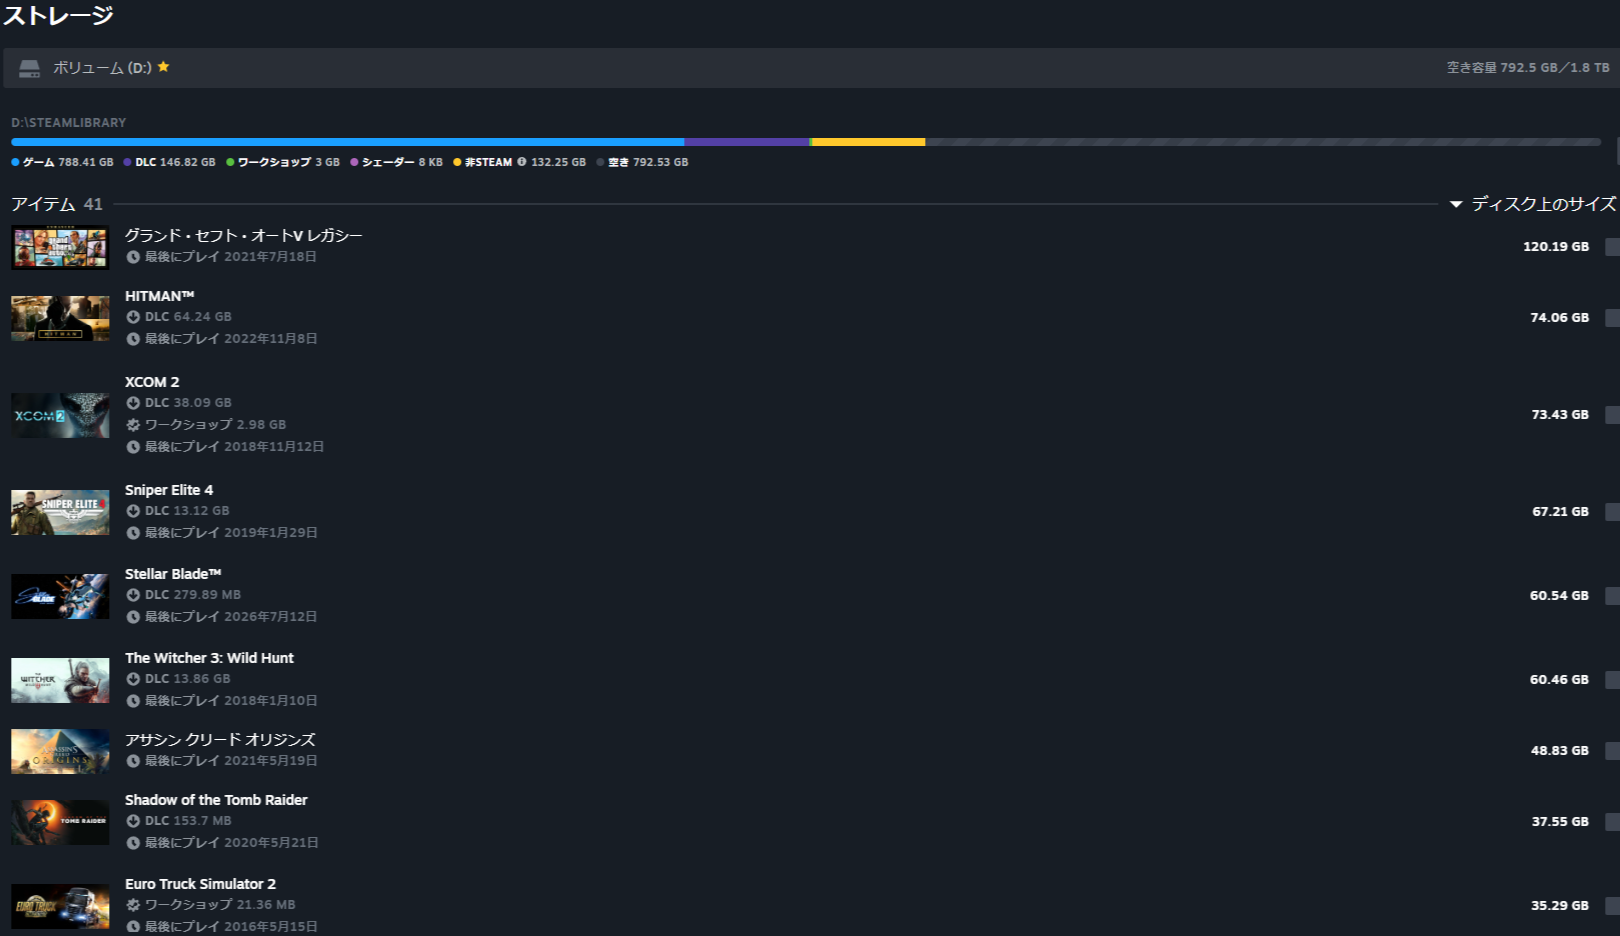Click the blue ゲーム segment of storage bar

(347, 142)
